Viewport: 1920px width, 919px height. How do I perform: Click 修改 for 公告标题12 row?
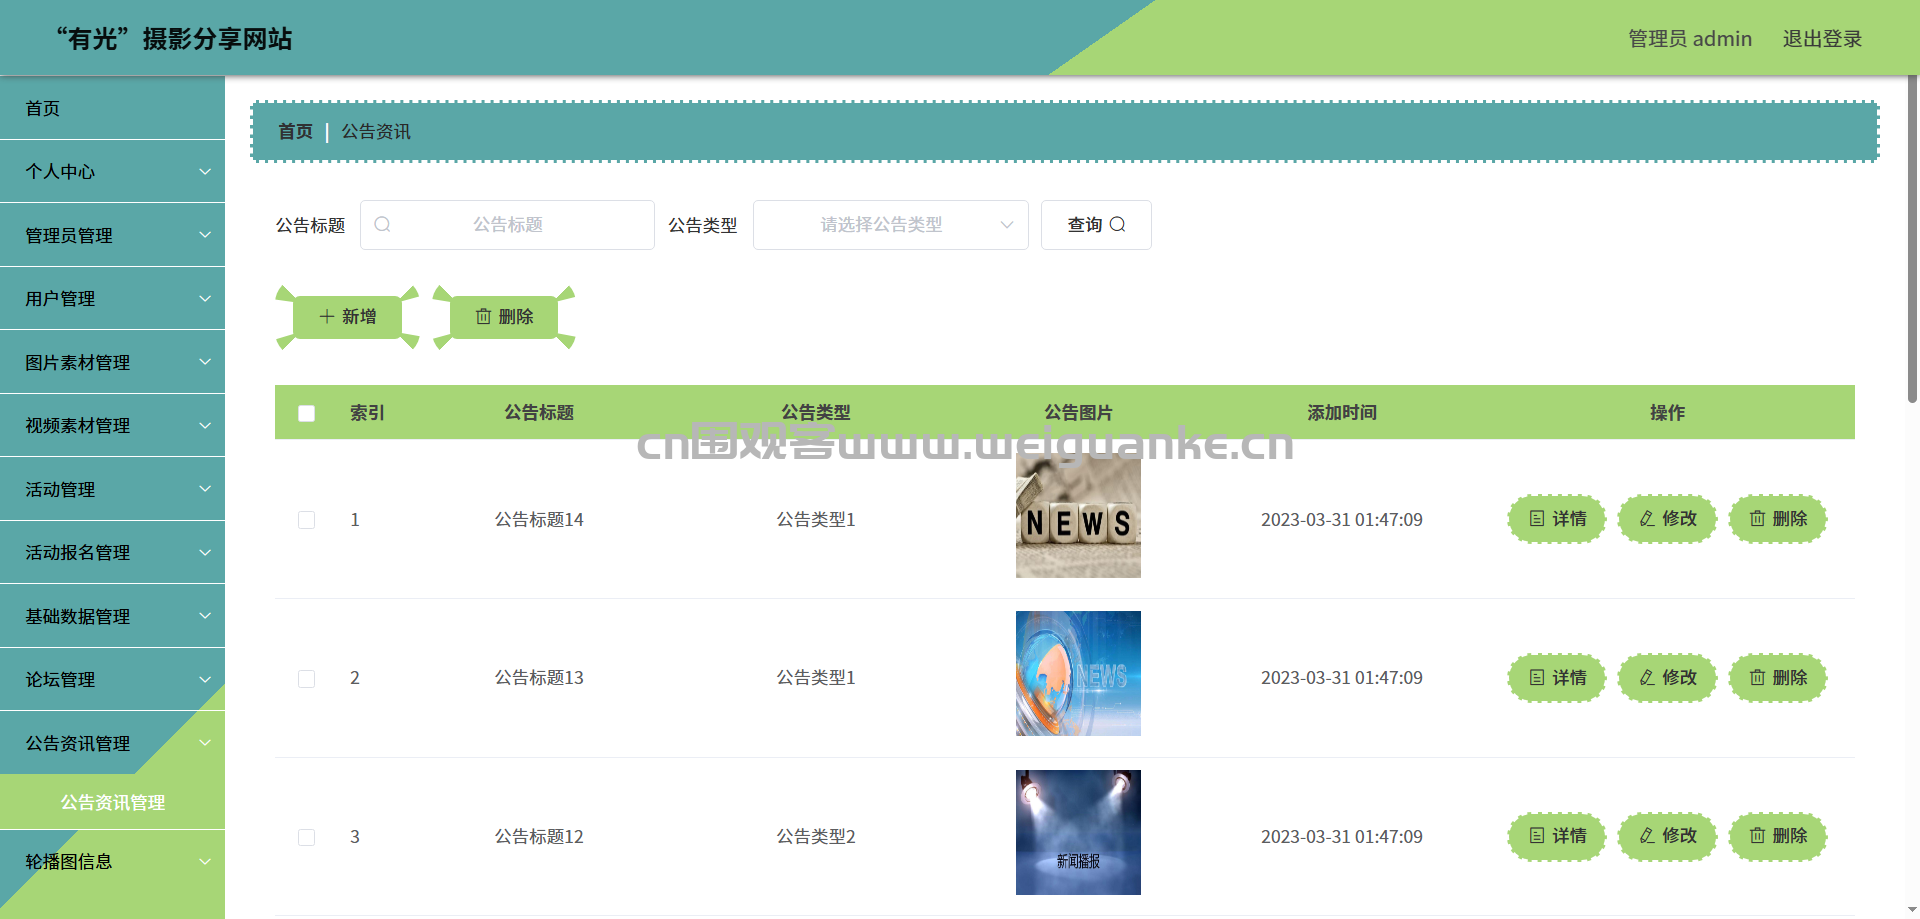click(1667, 836)
